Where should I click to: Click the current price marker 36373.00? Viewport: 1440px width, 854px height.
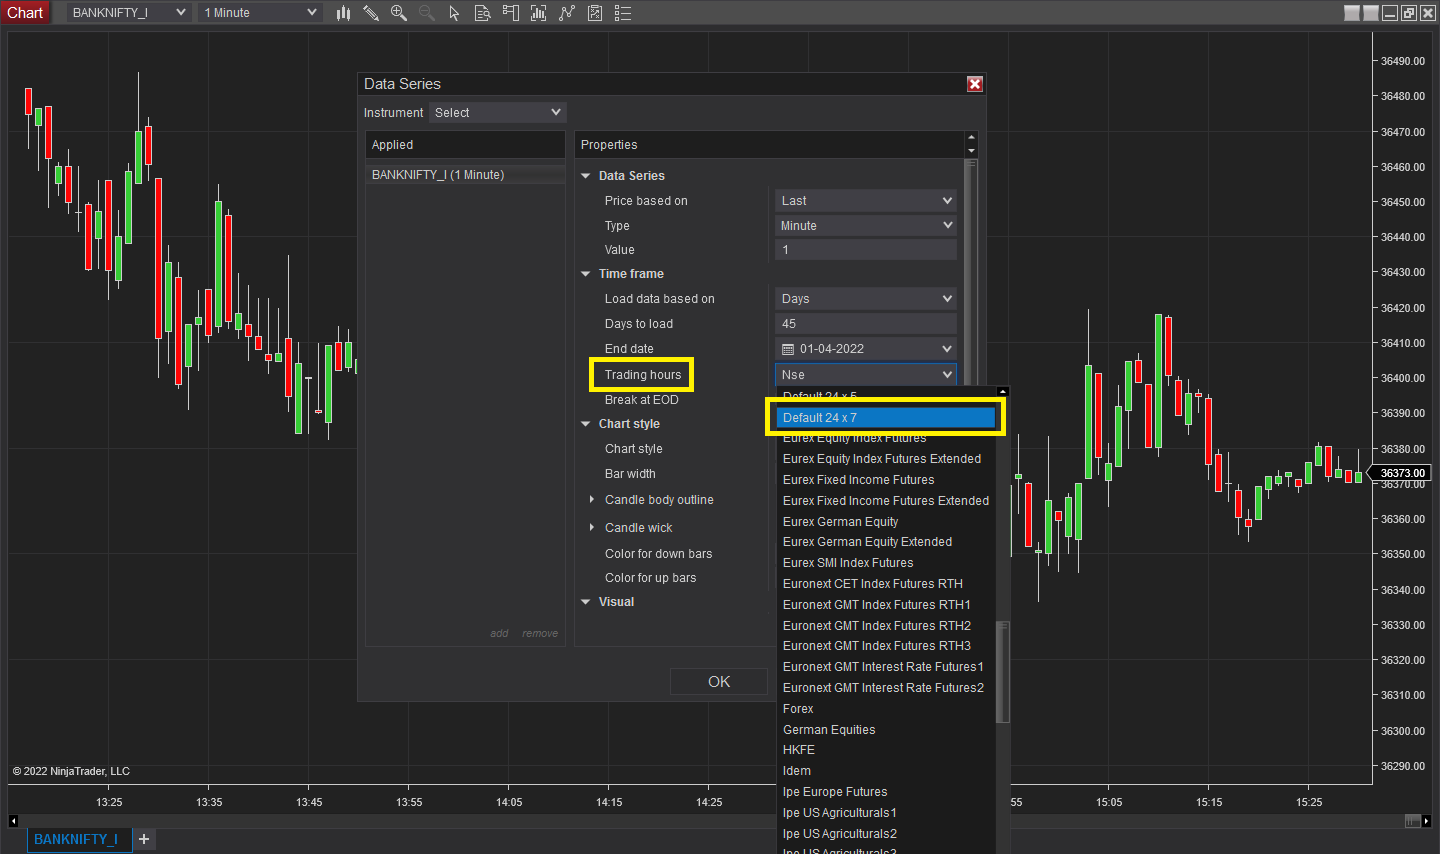click(1402, 473)
